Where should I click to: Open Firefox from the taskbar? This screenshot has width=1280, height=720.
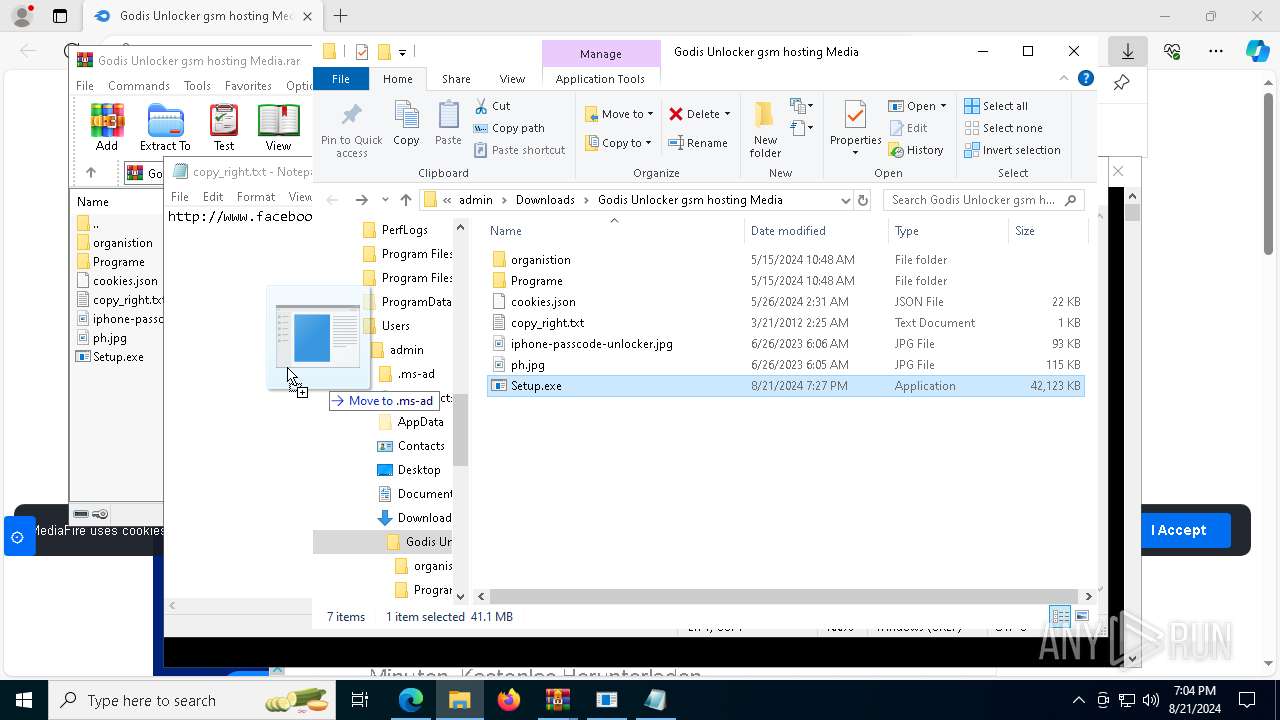[x=509, y=700]
